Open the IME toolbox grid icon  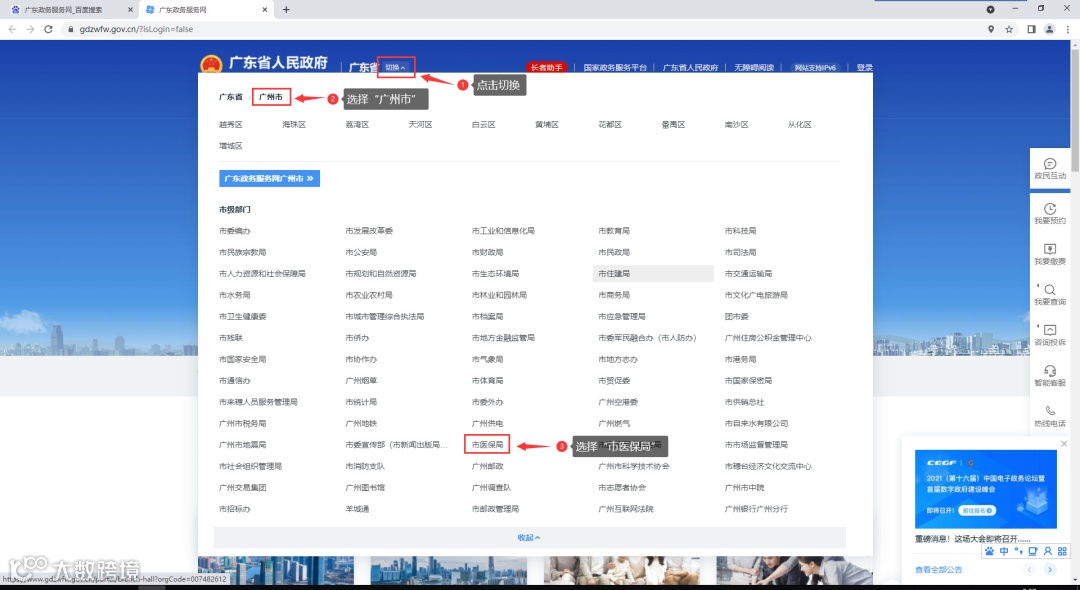click(1062, 551)
